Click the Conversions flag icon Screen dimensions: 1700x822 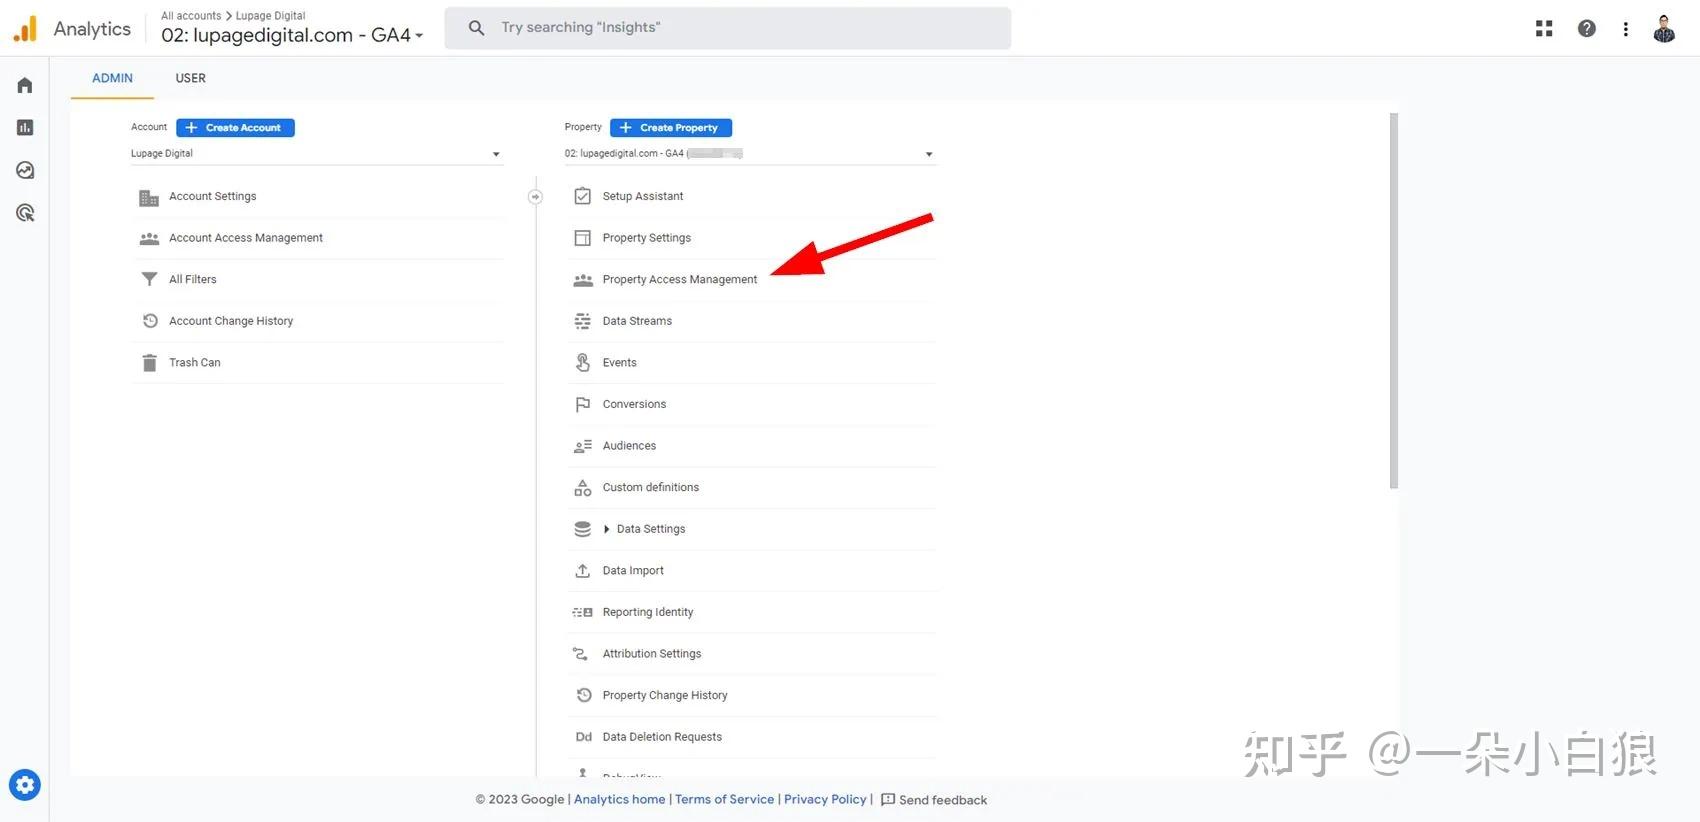pyautogui.click(x=583, y=404)
